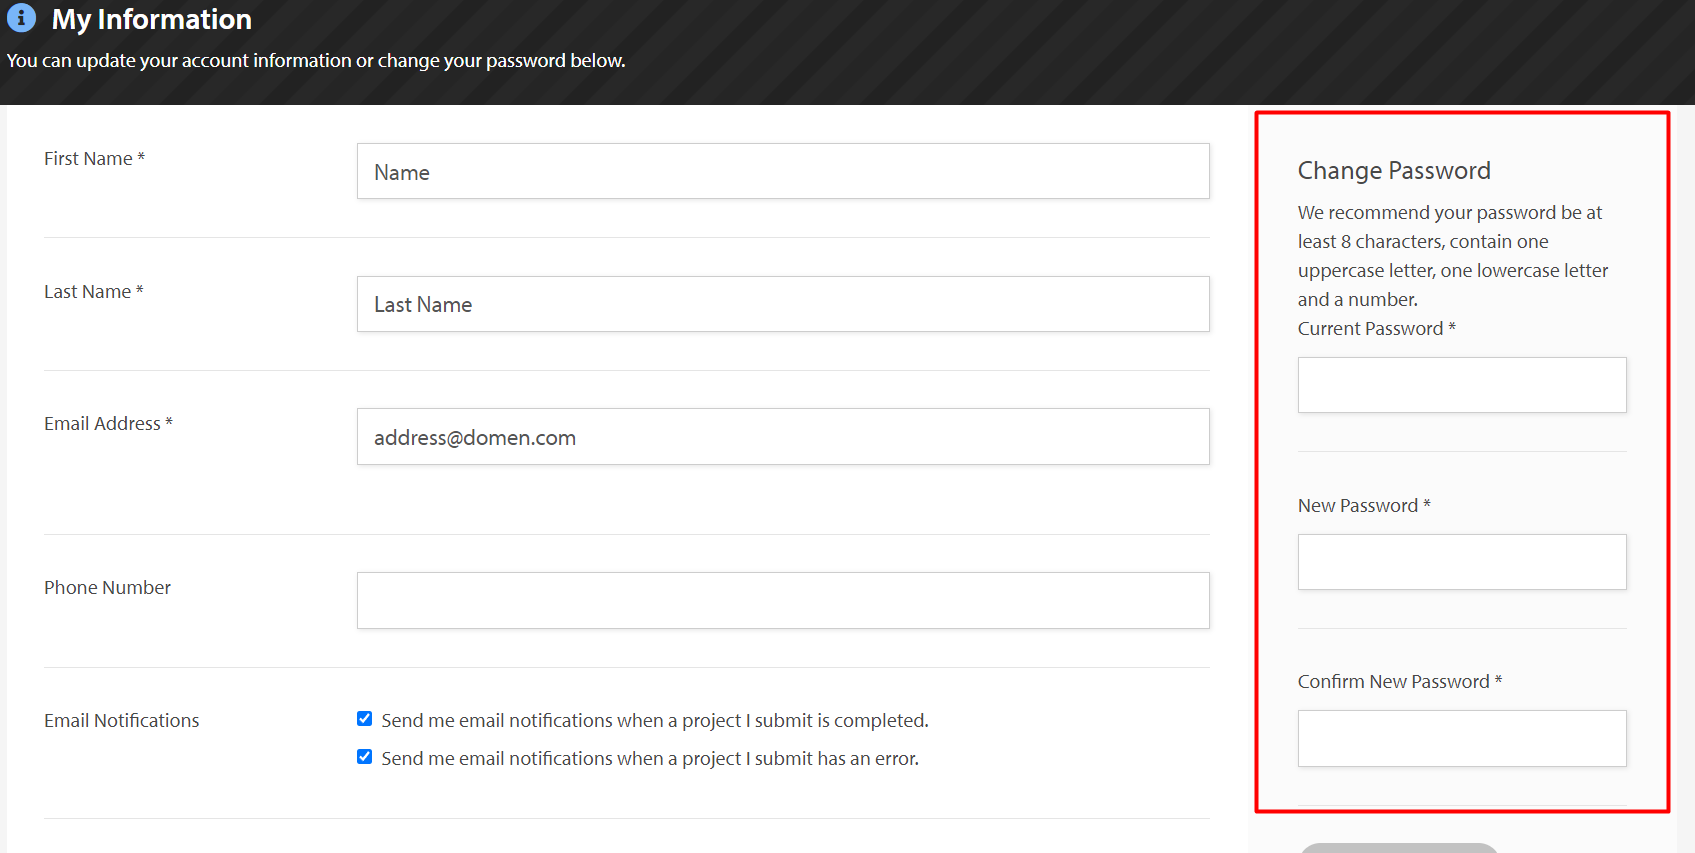Focus the empty Phone Number field
Screen dimensions: 1695x853
point(783,600)
